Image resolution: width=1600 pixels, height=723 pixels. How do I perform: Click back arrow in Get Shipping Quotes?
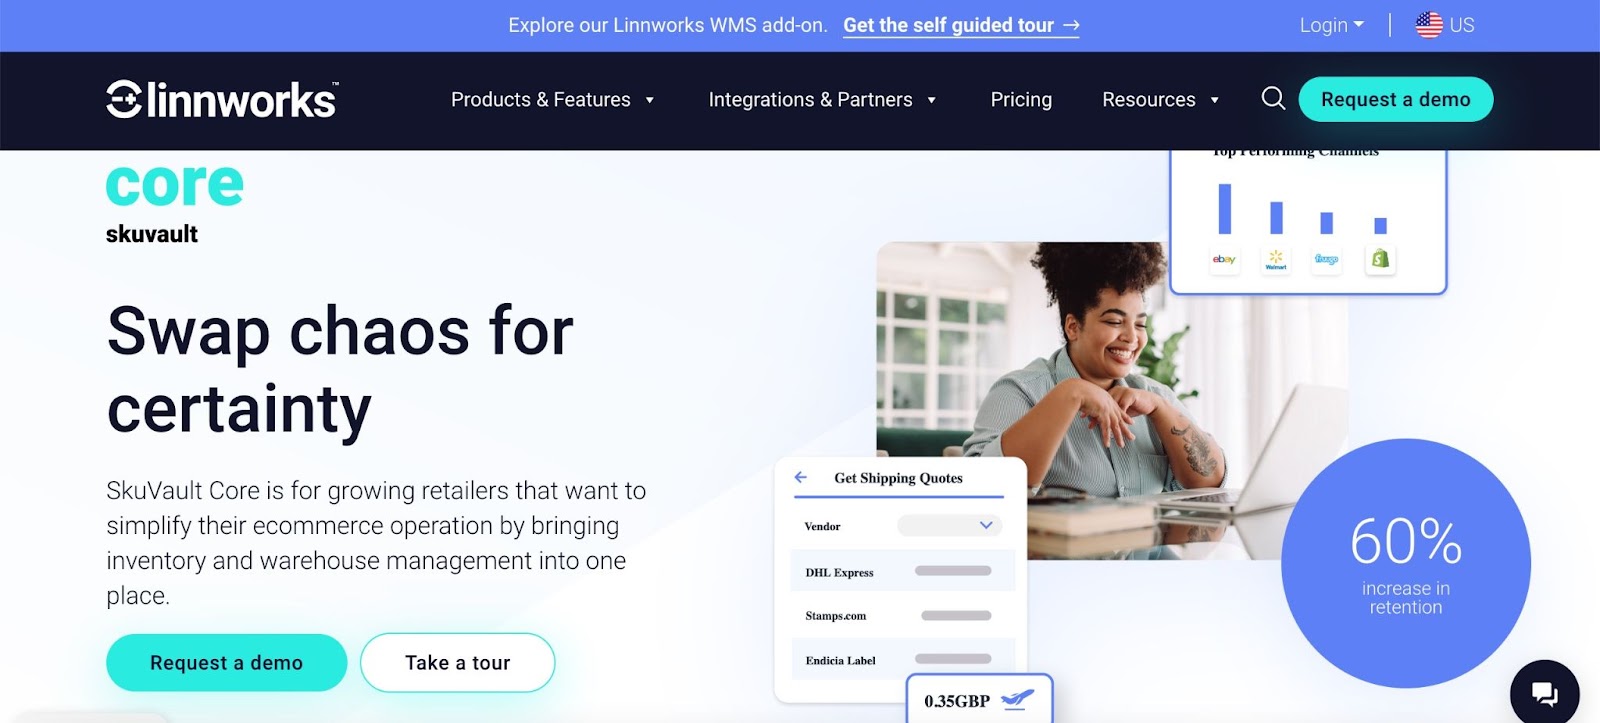[801, 477]
